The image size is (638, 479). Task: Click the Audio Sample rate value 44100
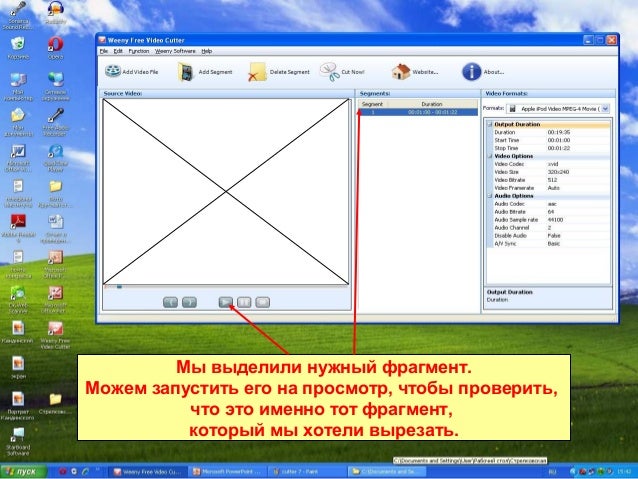[x=555, y=220]
